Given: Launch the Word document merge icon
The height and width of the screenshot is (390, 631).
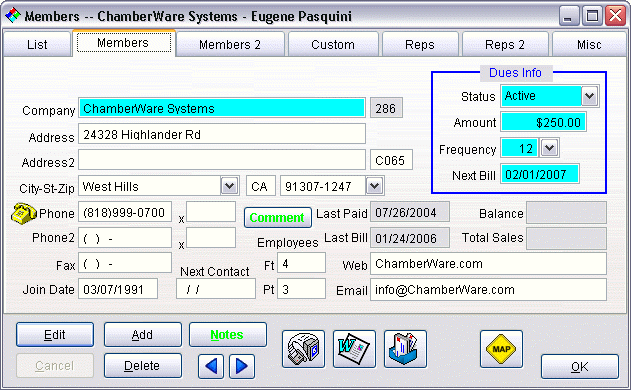Looking at the screenshot, I should [x=354, y=349].
